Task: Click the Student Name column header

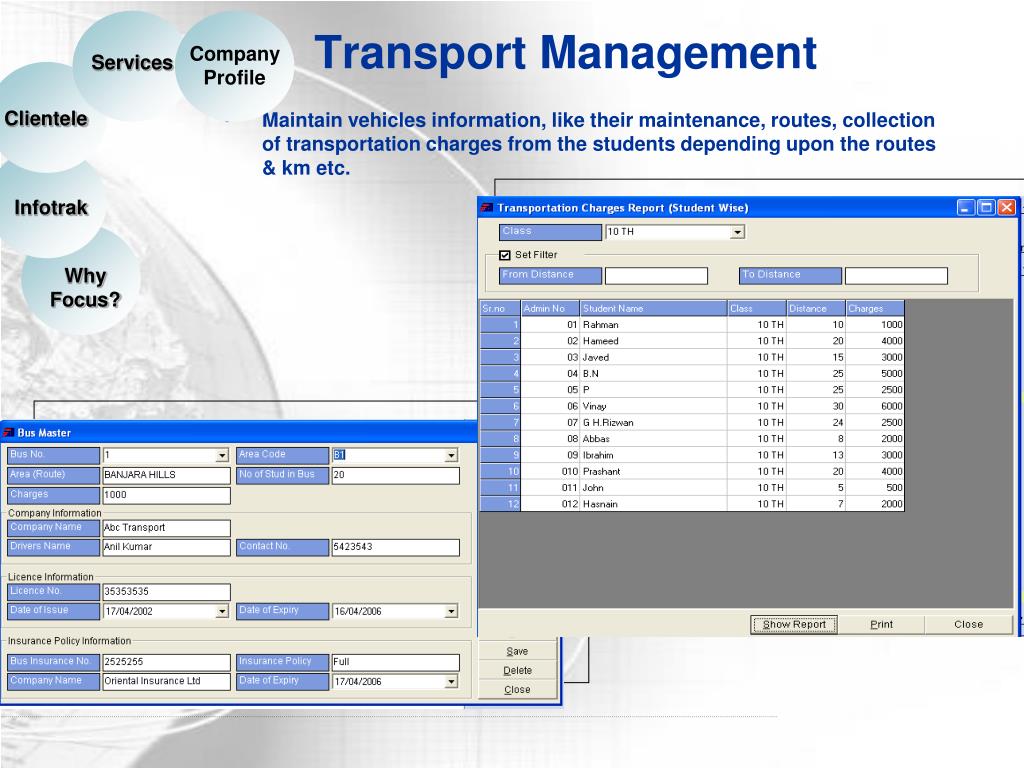Action: coord(654,308)
